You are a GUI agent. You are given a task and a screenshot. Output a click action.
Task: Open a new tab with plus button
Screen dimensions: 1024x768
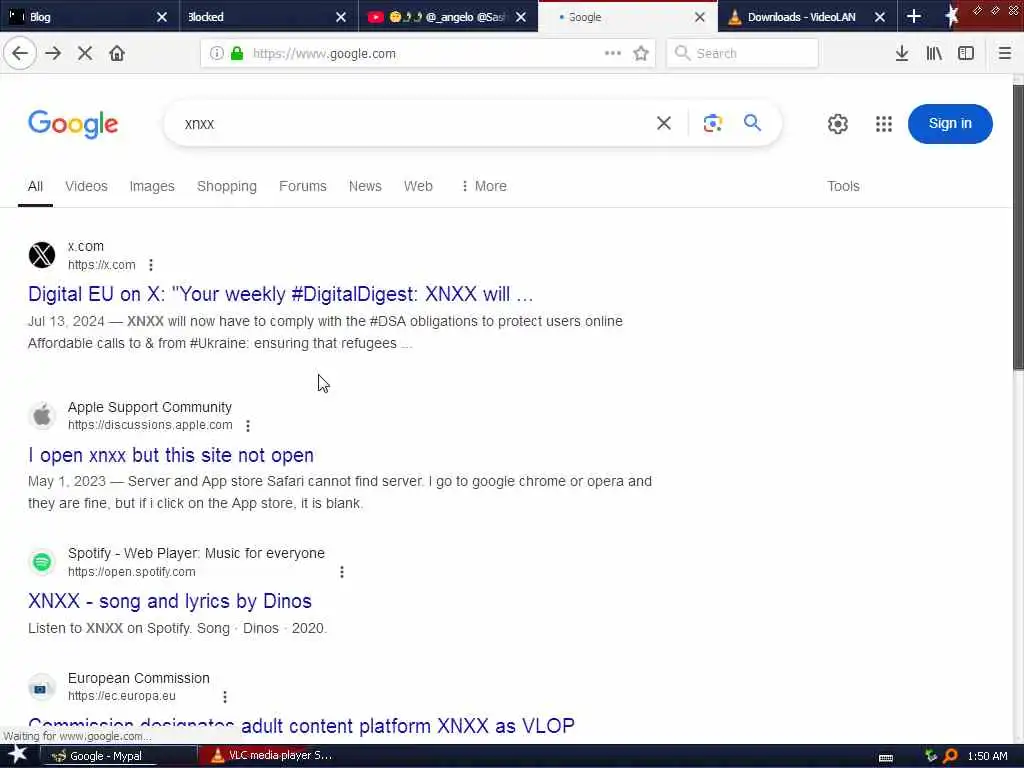(x=914, y=17)
